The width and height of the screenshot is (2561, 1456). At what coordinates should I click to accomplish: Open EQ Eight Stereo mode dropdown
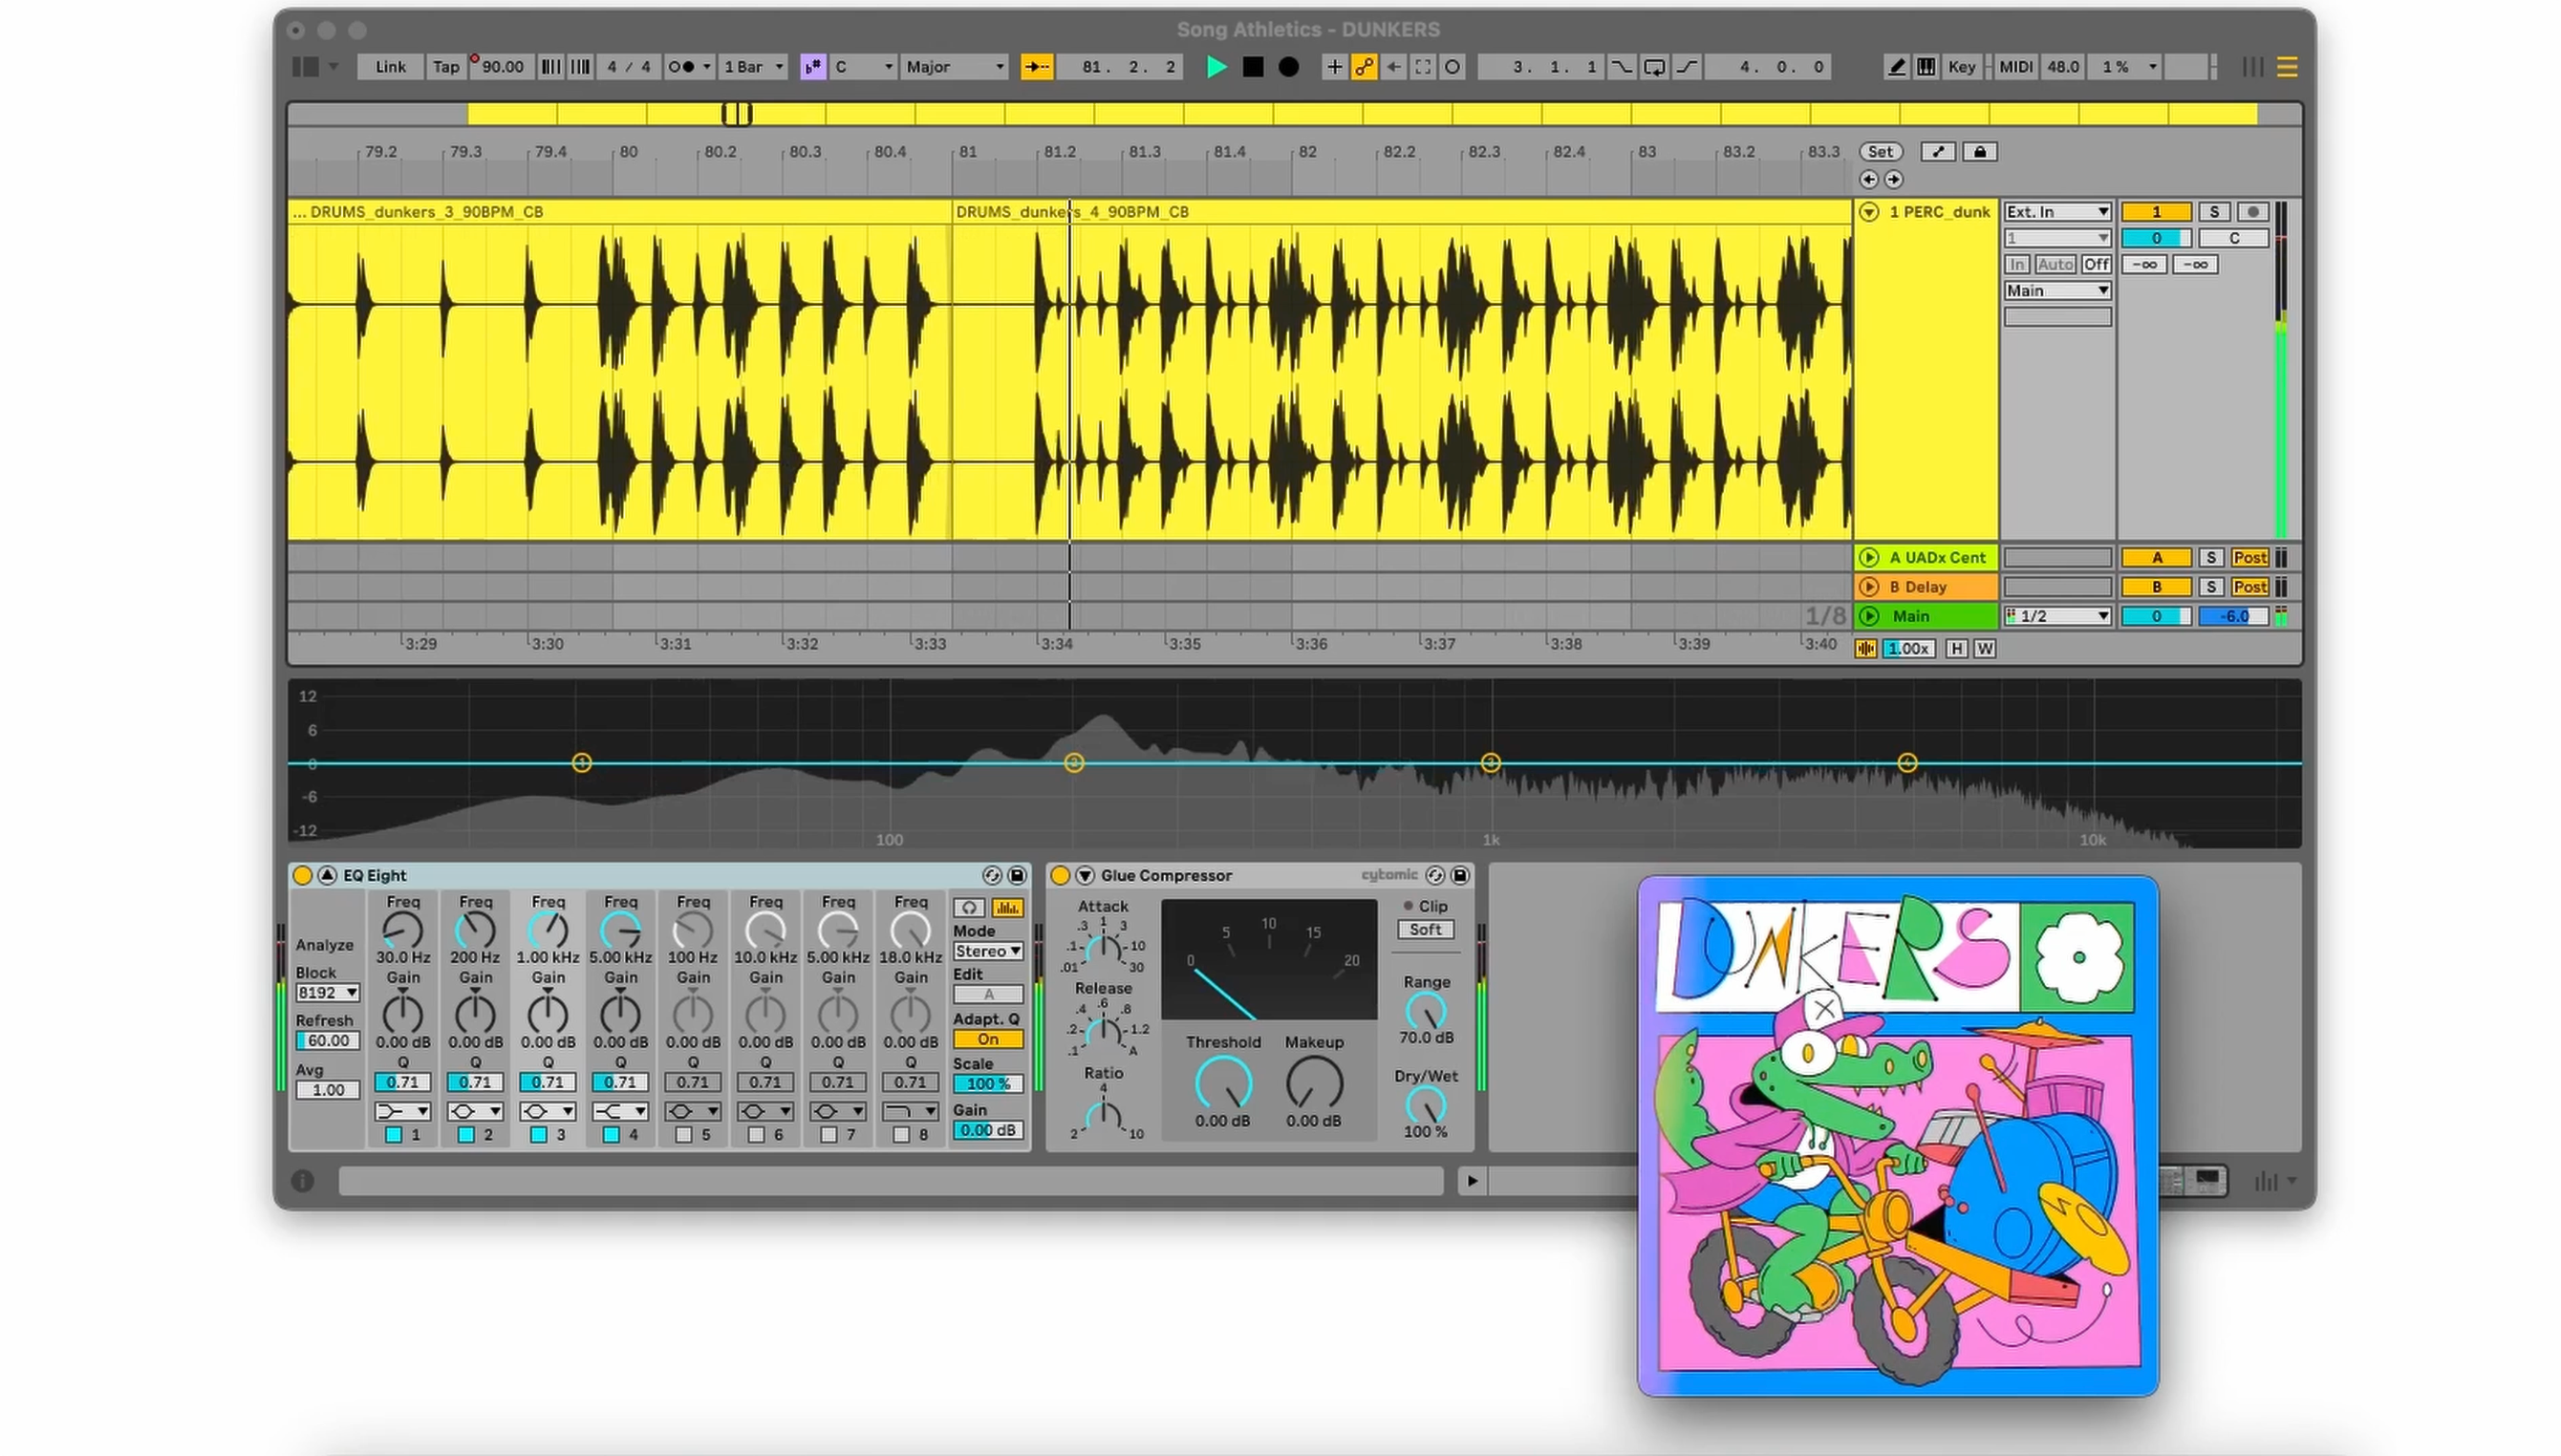pos(988,952)
